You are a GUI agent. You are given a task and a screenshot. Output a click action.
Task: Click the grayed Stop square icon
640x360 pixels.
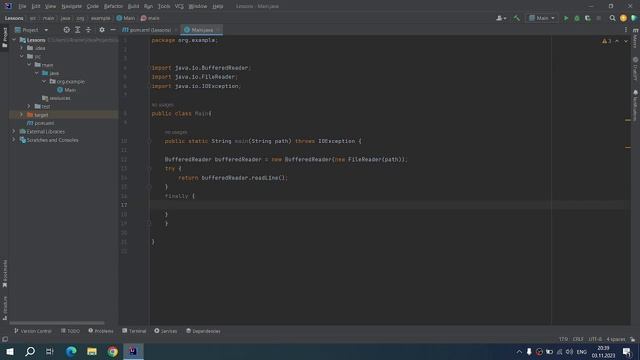[x=599, y=18]
